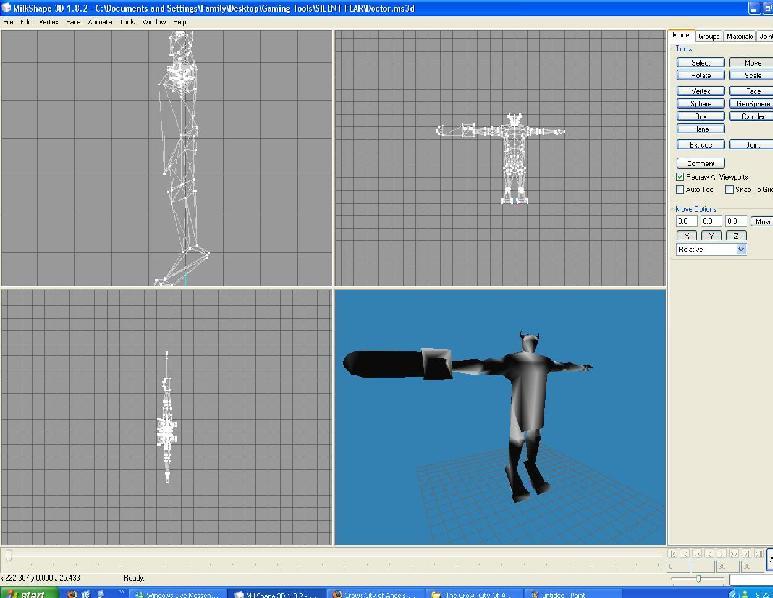The image size is (773, 598).
Task: Activate the Extrude tool
Action: tap(700, 145)
